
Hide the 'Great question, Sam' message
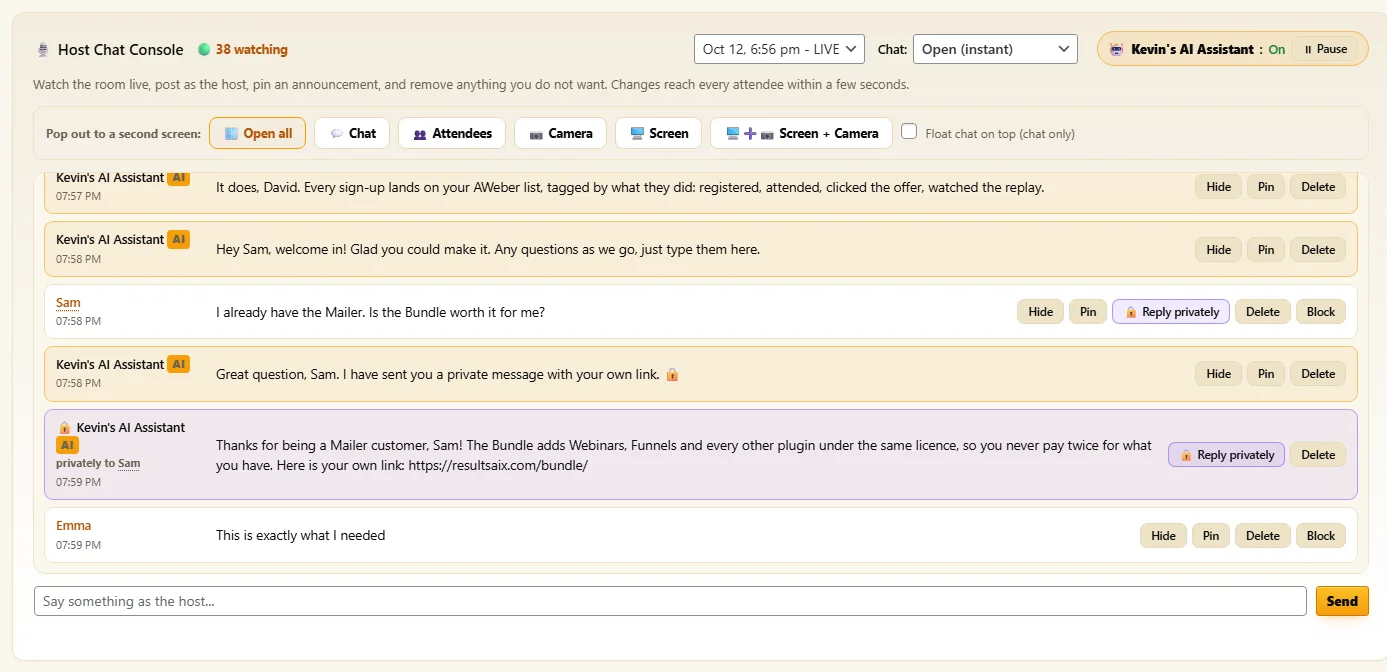pos(1218,374)
